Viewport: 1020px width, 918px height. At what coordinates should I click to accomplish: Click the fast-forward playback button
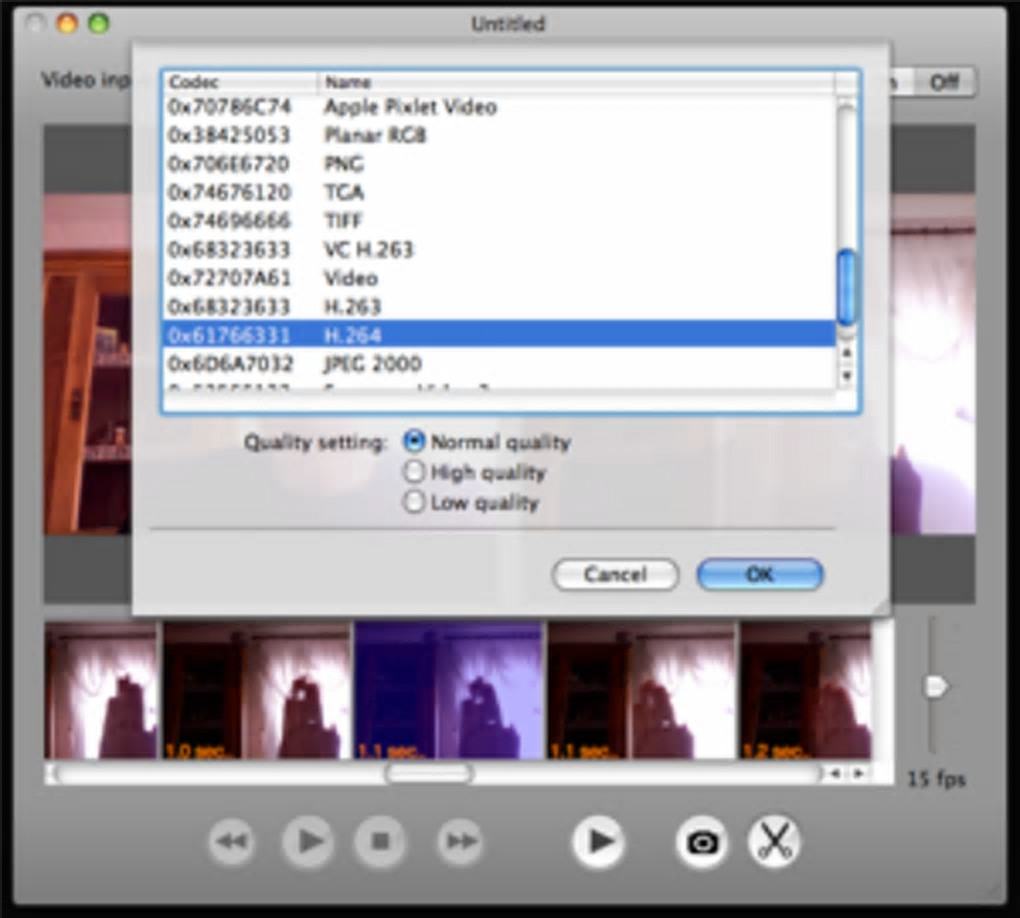click(460, 841)
